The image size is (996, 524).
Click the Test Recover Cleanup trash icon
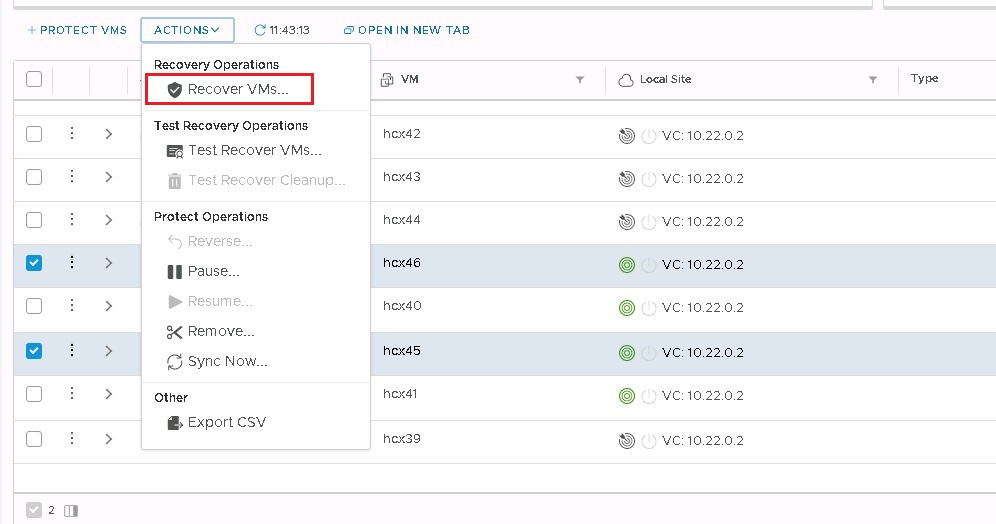pyautogui.click(x=175, y=181)
